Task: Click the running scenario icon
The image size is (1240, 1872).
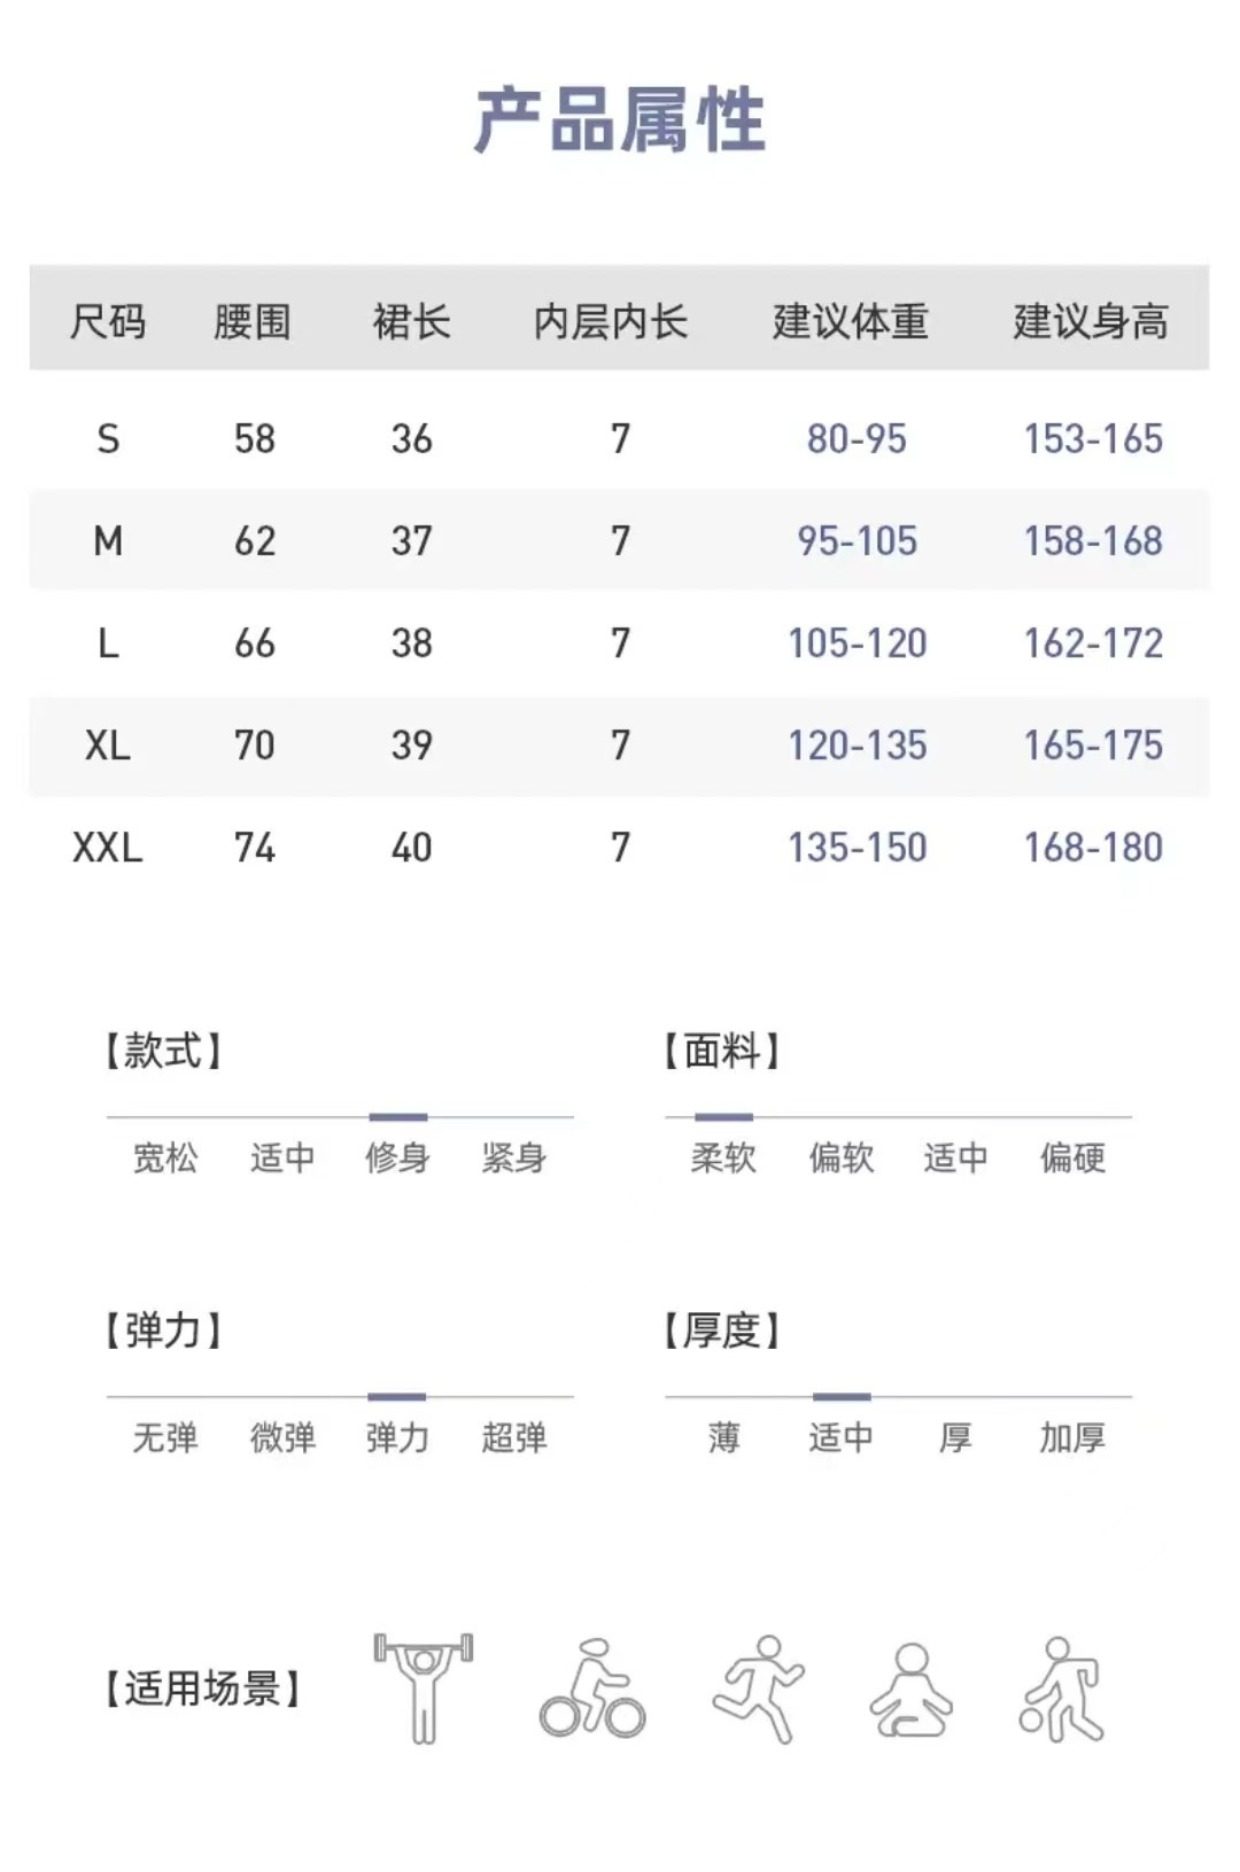Action: (758, 1688)
